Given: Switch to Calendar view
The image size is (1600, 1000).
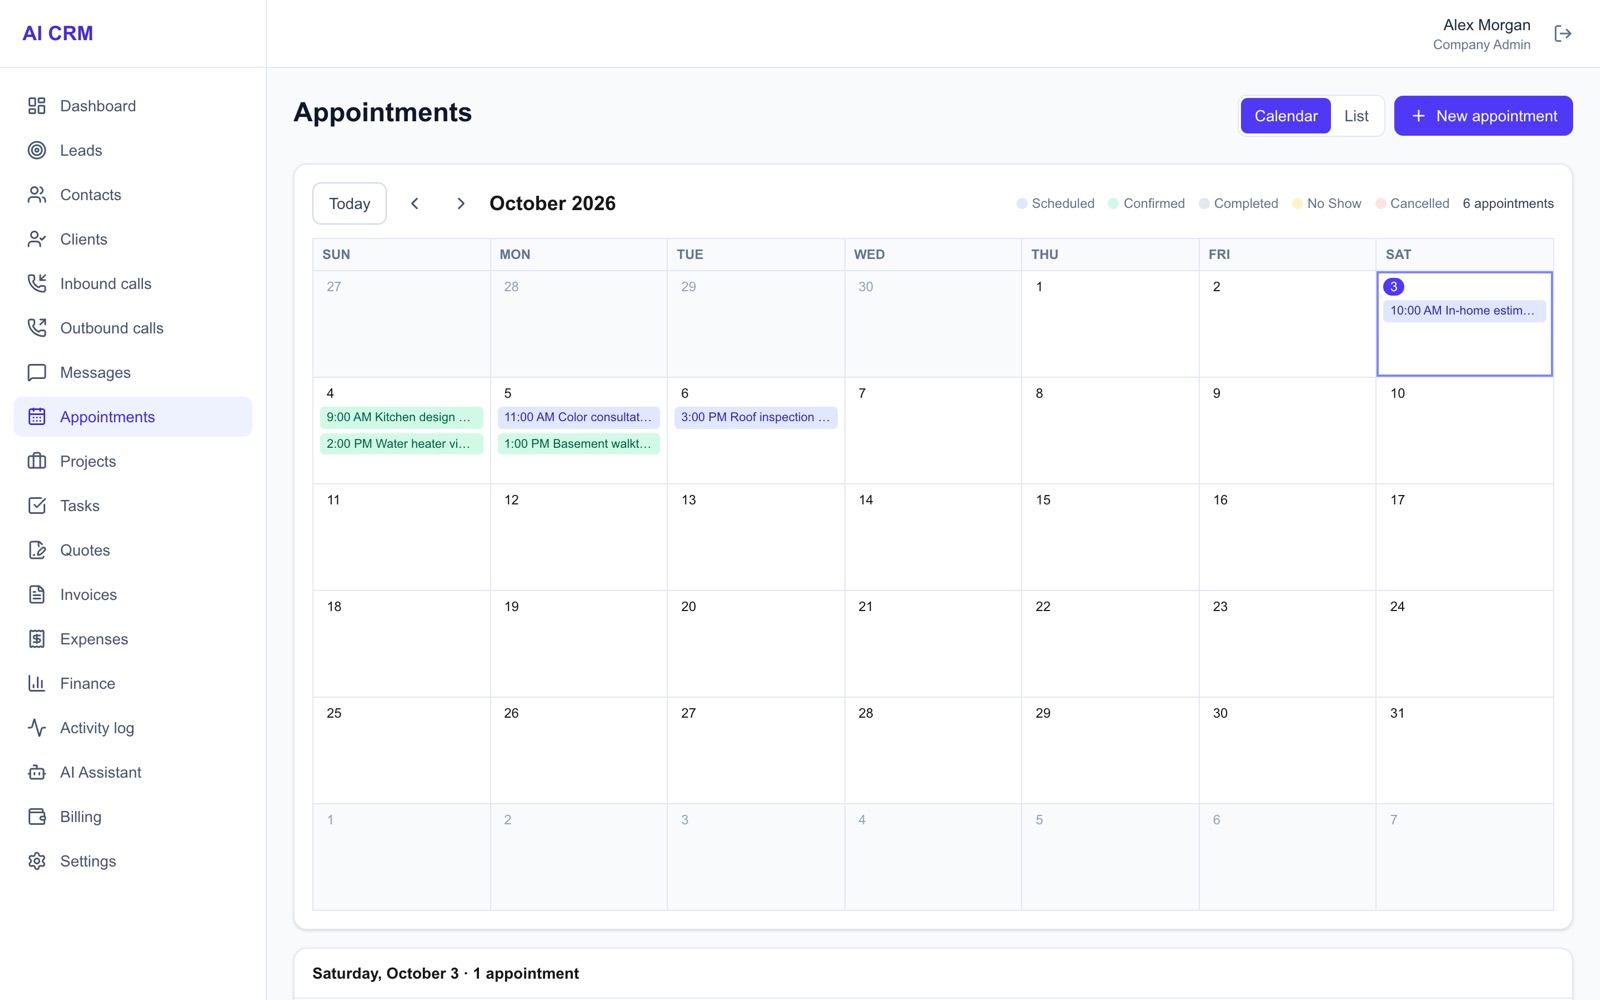Looking at the screenshot, I should [x=1286, y=116].
